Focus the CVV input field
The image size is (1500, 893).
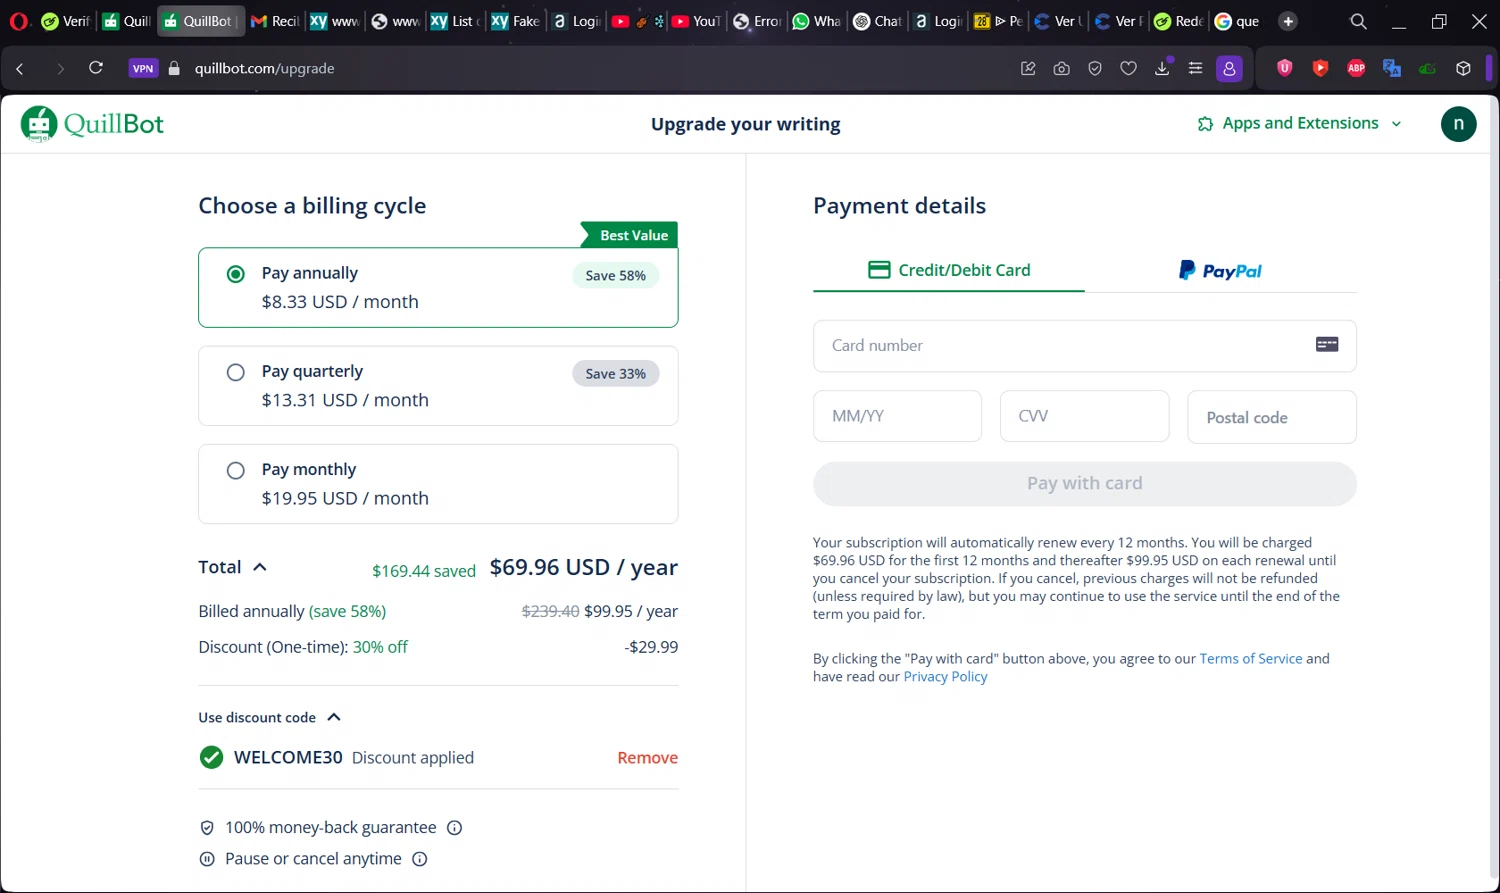pos(1084,416)
